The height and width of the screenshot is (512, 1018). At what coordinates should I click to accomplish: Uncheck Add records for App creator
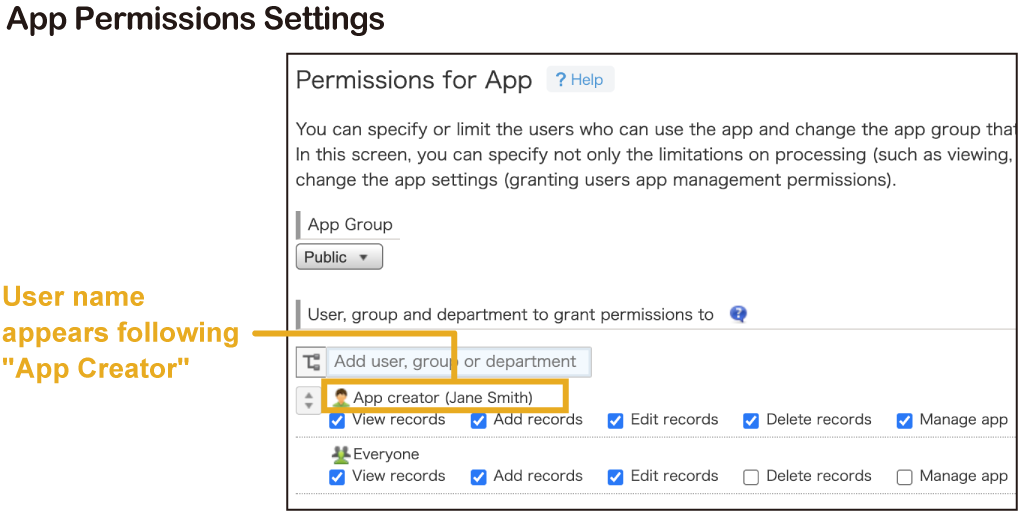(479, 421)
